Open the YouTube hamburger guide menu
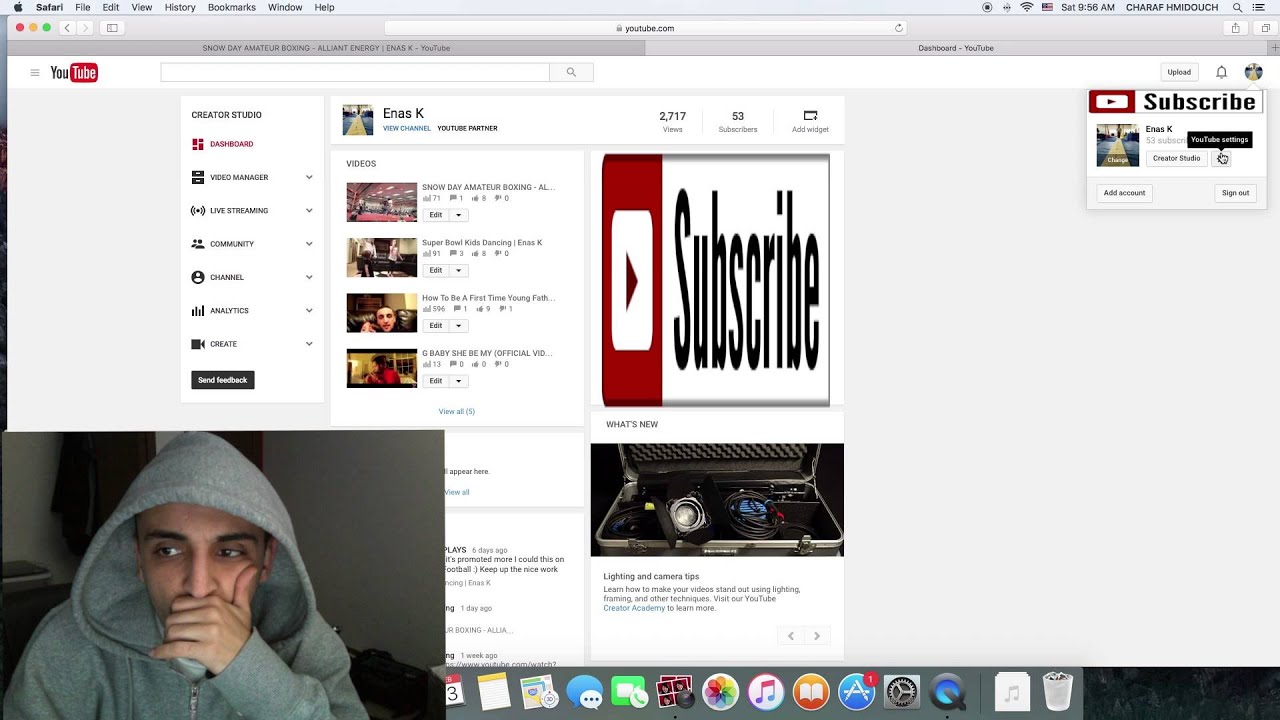 click(35, 73)
